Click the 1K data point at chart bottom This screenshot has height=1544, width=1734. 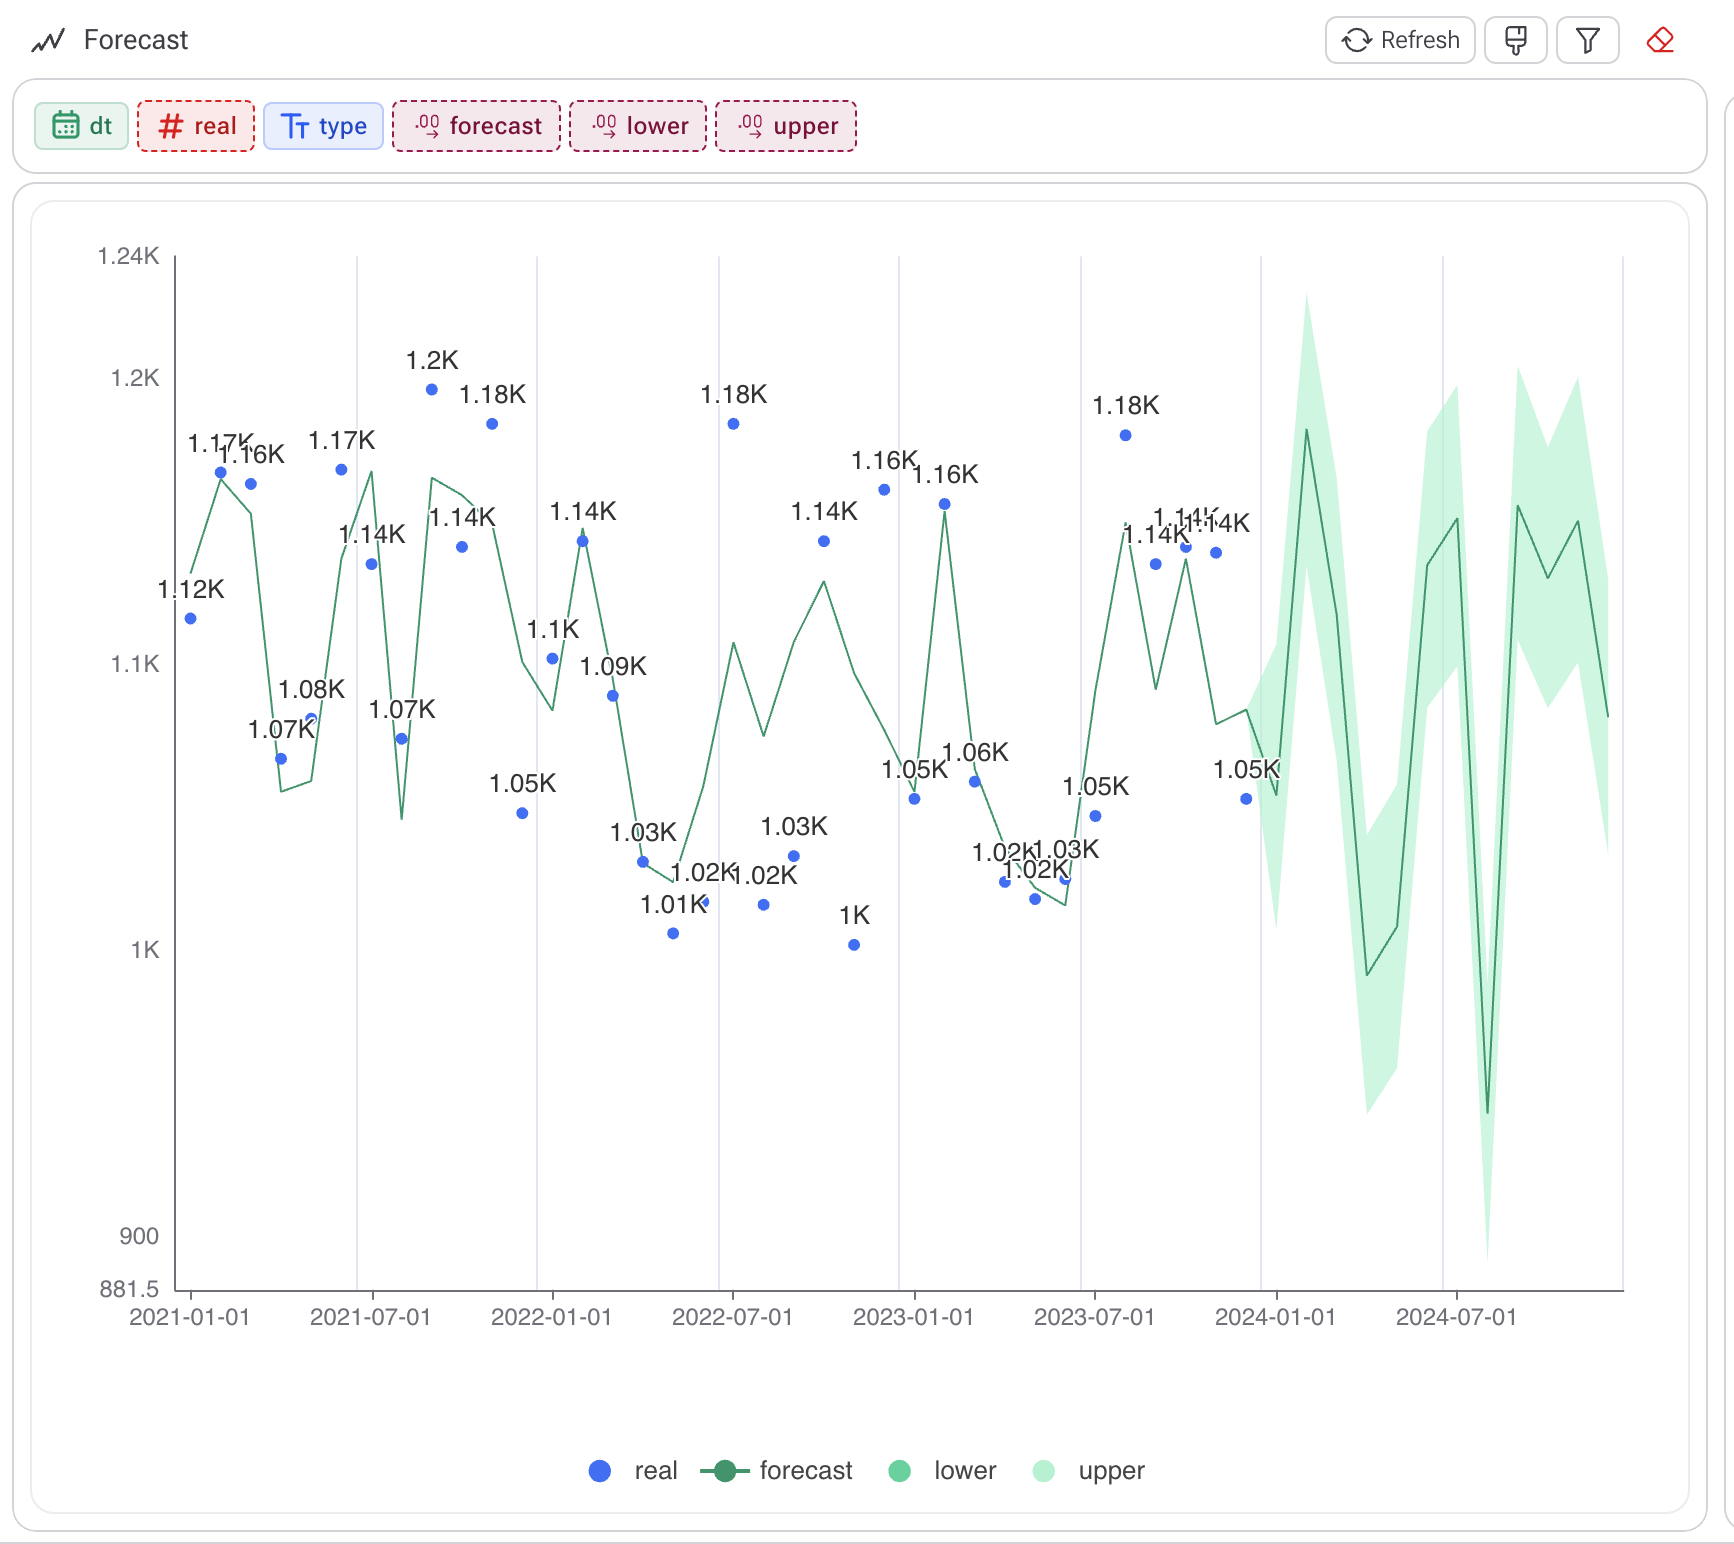pos(854,945)
